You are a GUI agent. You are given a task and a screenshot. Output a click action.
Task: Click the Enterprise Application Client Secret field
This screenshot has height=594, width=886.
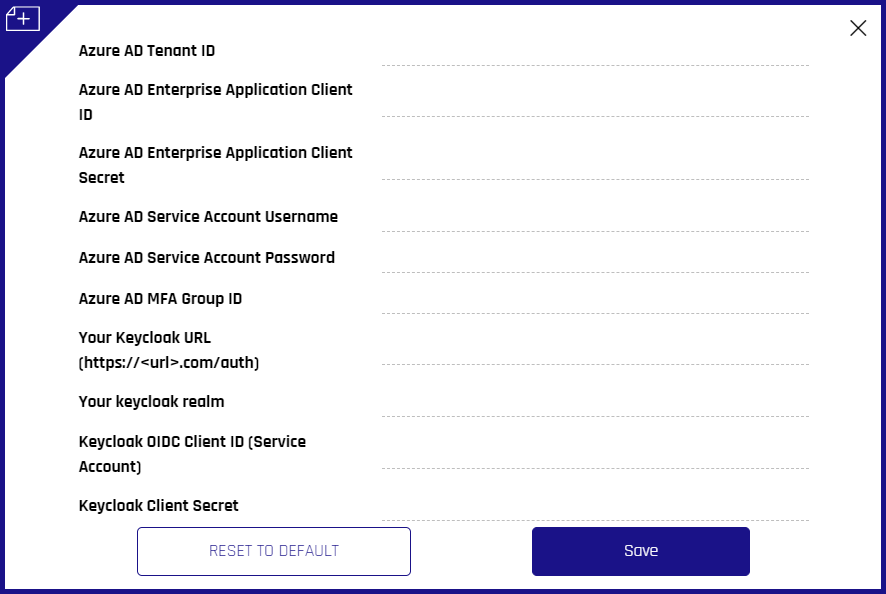pos(595,168)
